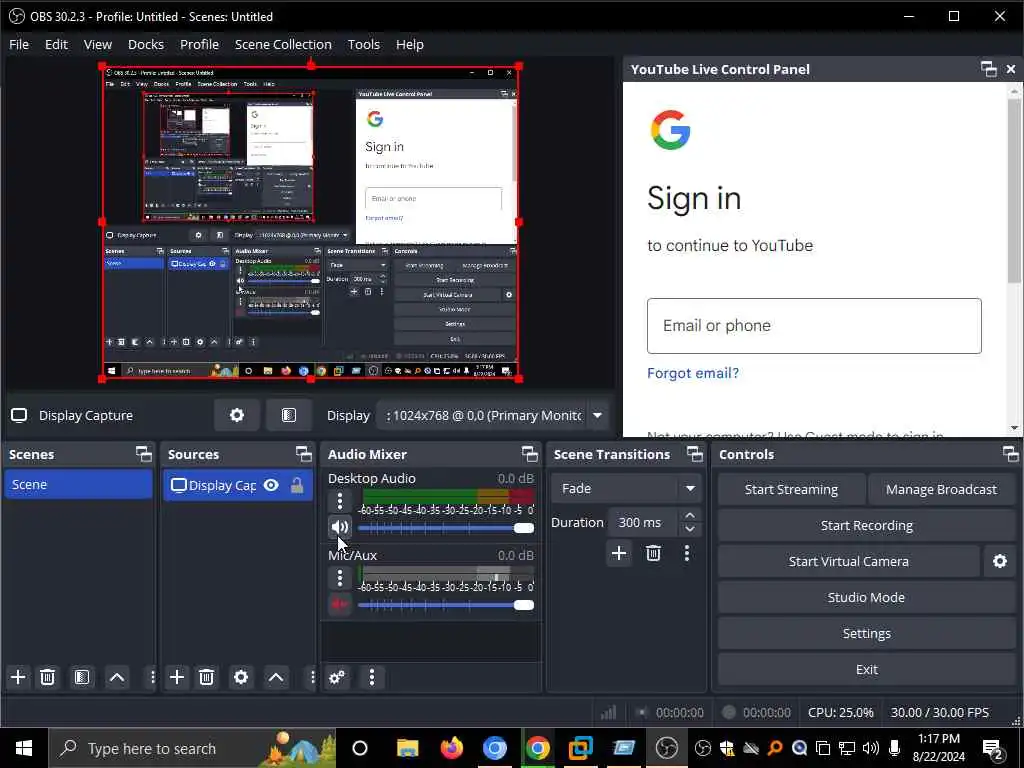Click Manage Broadcast button
The image size is (1024, 768).
coord(941,489)
